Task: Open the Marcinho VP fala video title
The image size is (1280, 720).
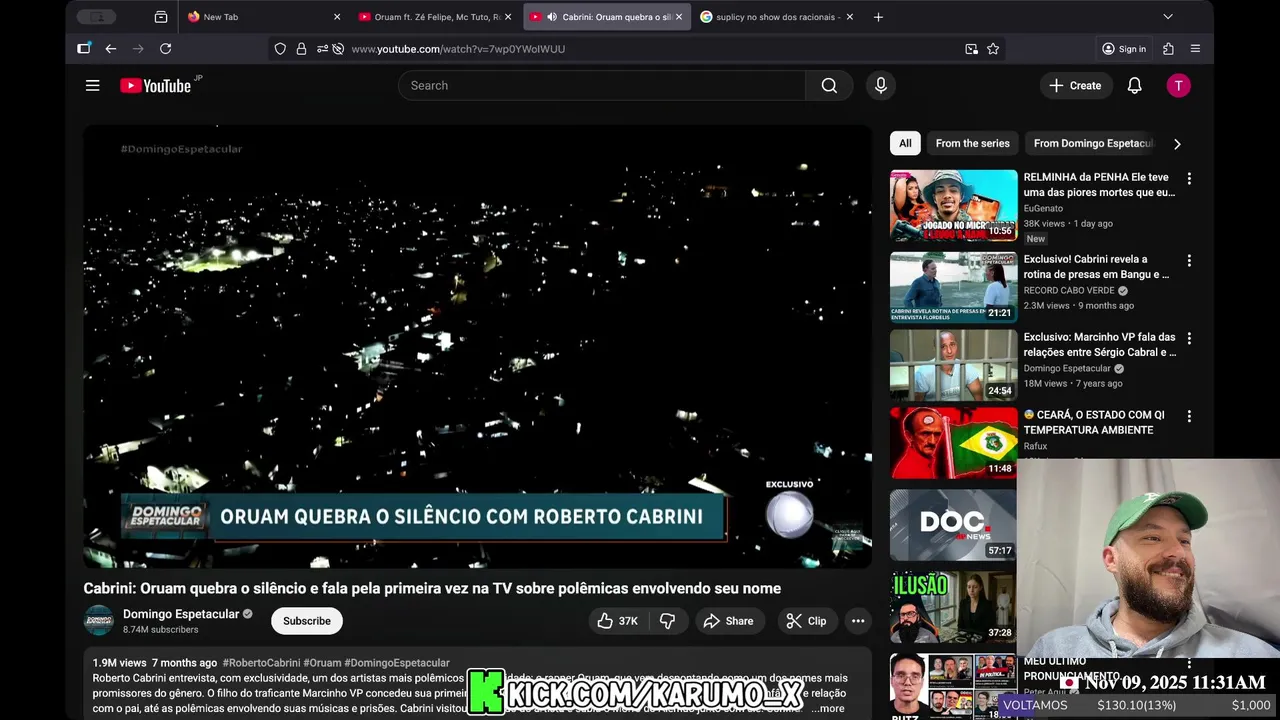Action: coord(1099,345)
